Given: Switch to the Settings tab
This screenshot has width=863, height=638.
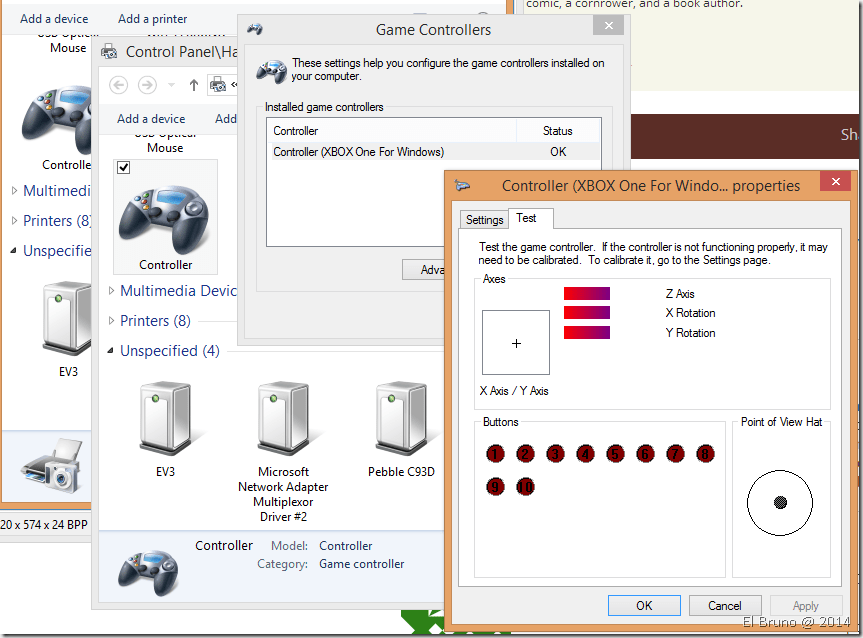Looking at the screenshot, I should pos(484,219).
